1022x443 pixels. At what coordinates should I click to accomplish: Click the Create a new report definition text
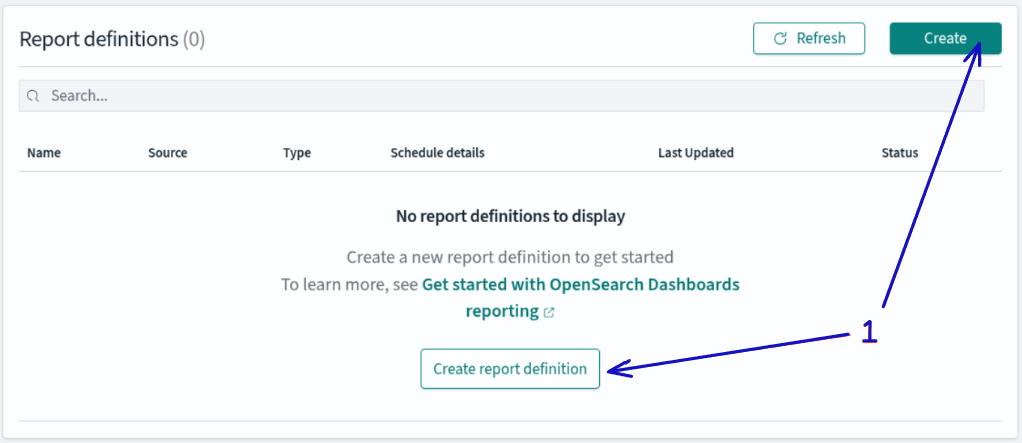[510, 257]
